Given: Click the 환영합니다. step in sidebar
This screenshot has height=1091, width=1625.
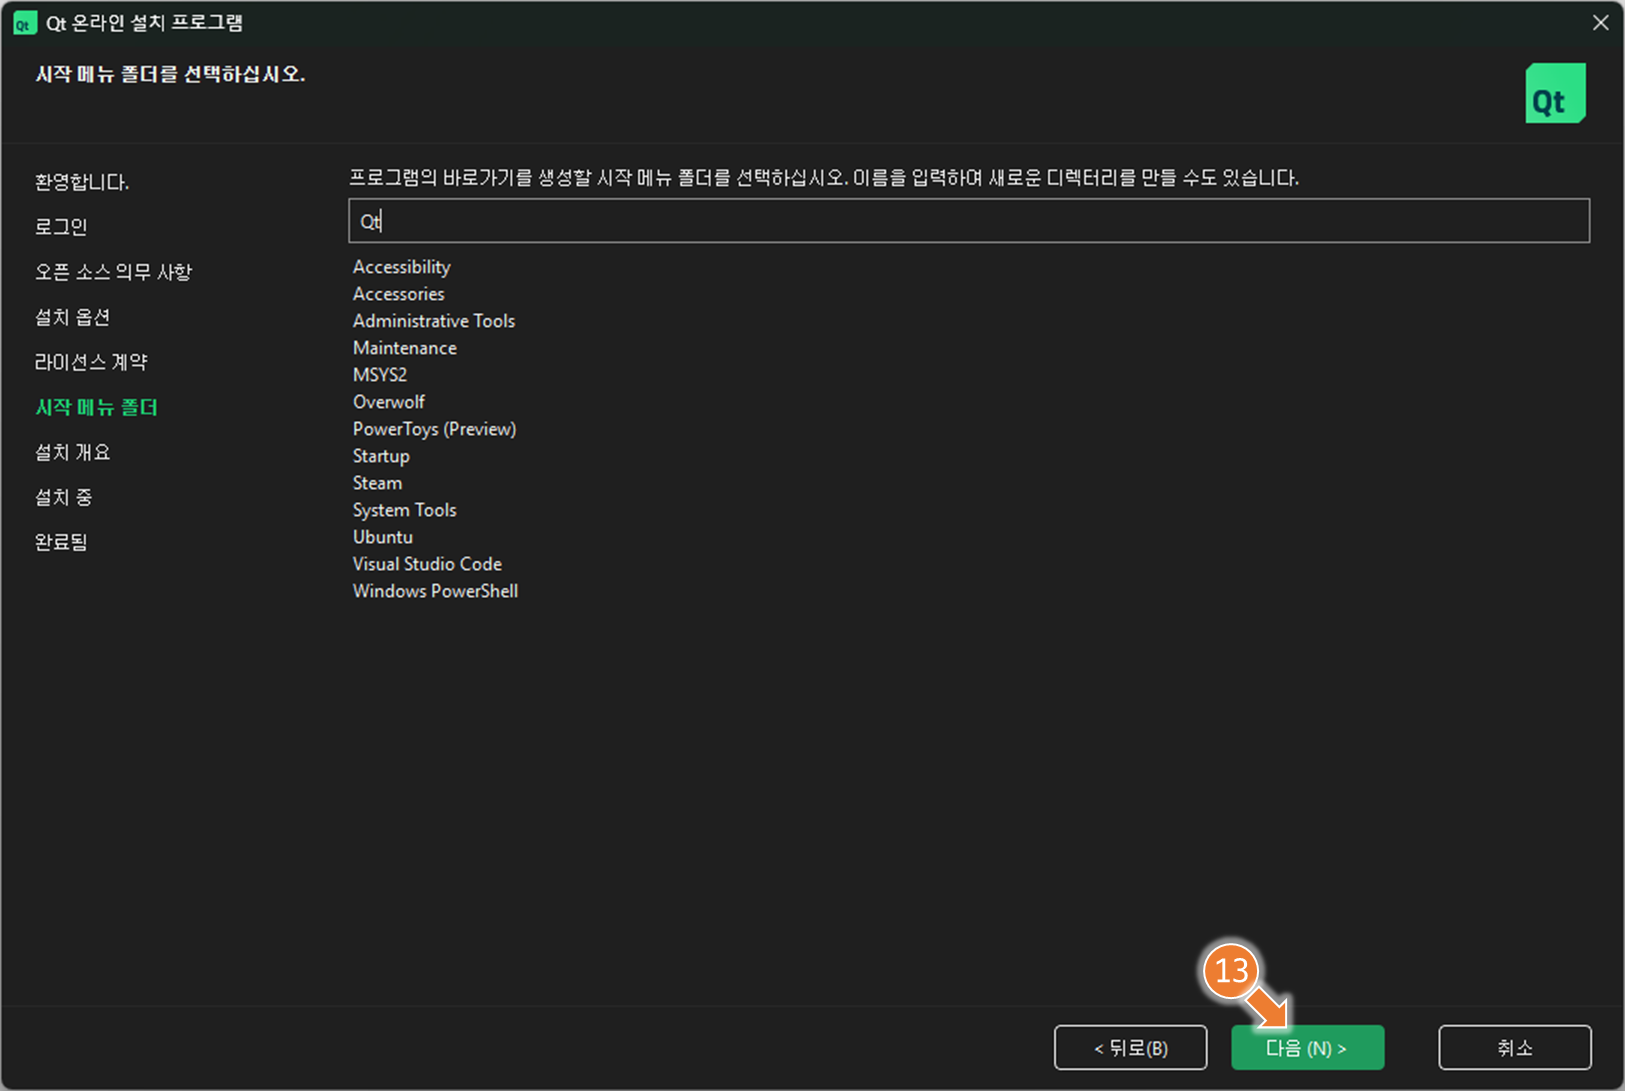Looking at the screenshot, I should coord(82,182).
